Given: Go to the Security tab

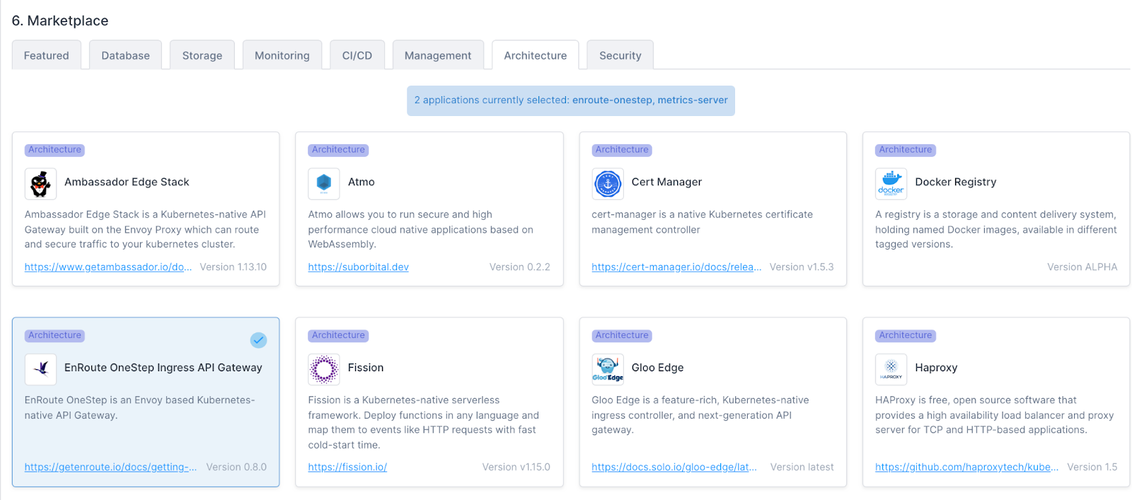Looking at the screenshot, I should tap(620, 55).
